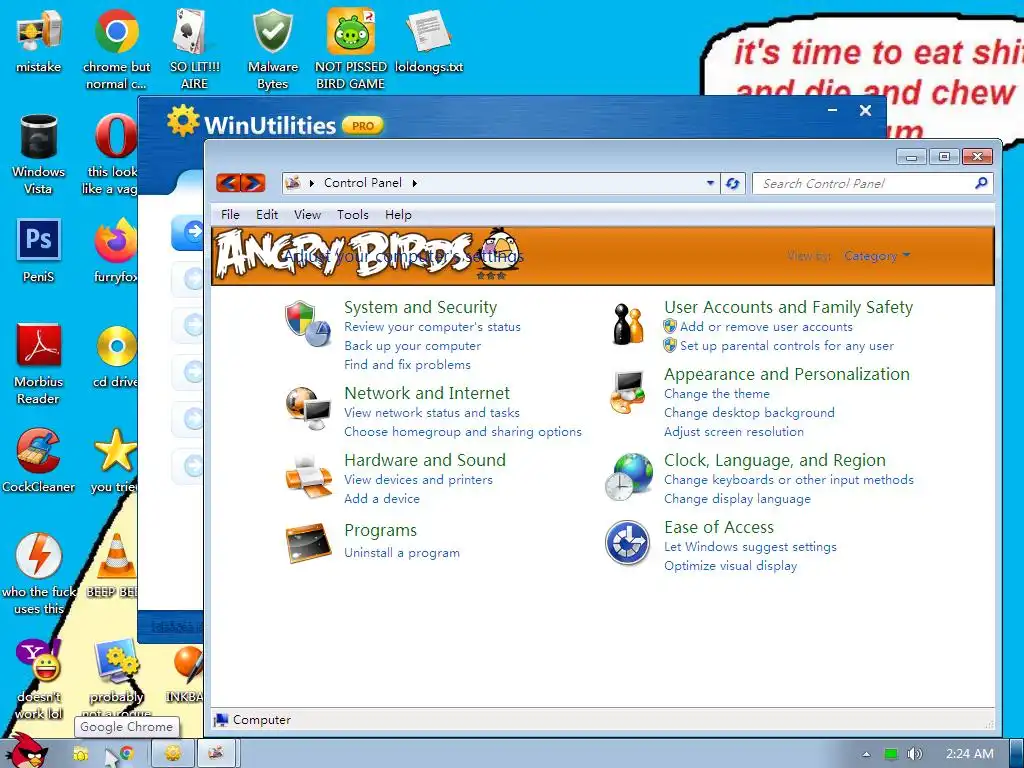Expand the arrow after Control Panel breadcrumb
Viewport: 1024px width, 768px height.
(x=415, y=184)
